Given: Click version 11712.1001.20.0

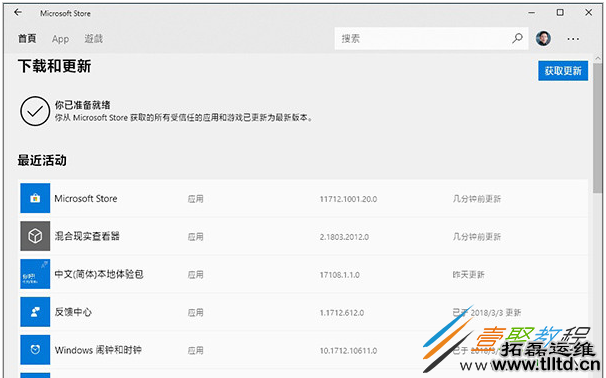Looking at the screenshot, I should [x=348, y=199].
